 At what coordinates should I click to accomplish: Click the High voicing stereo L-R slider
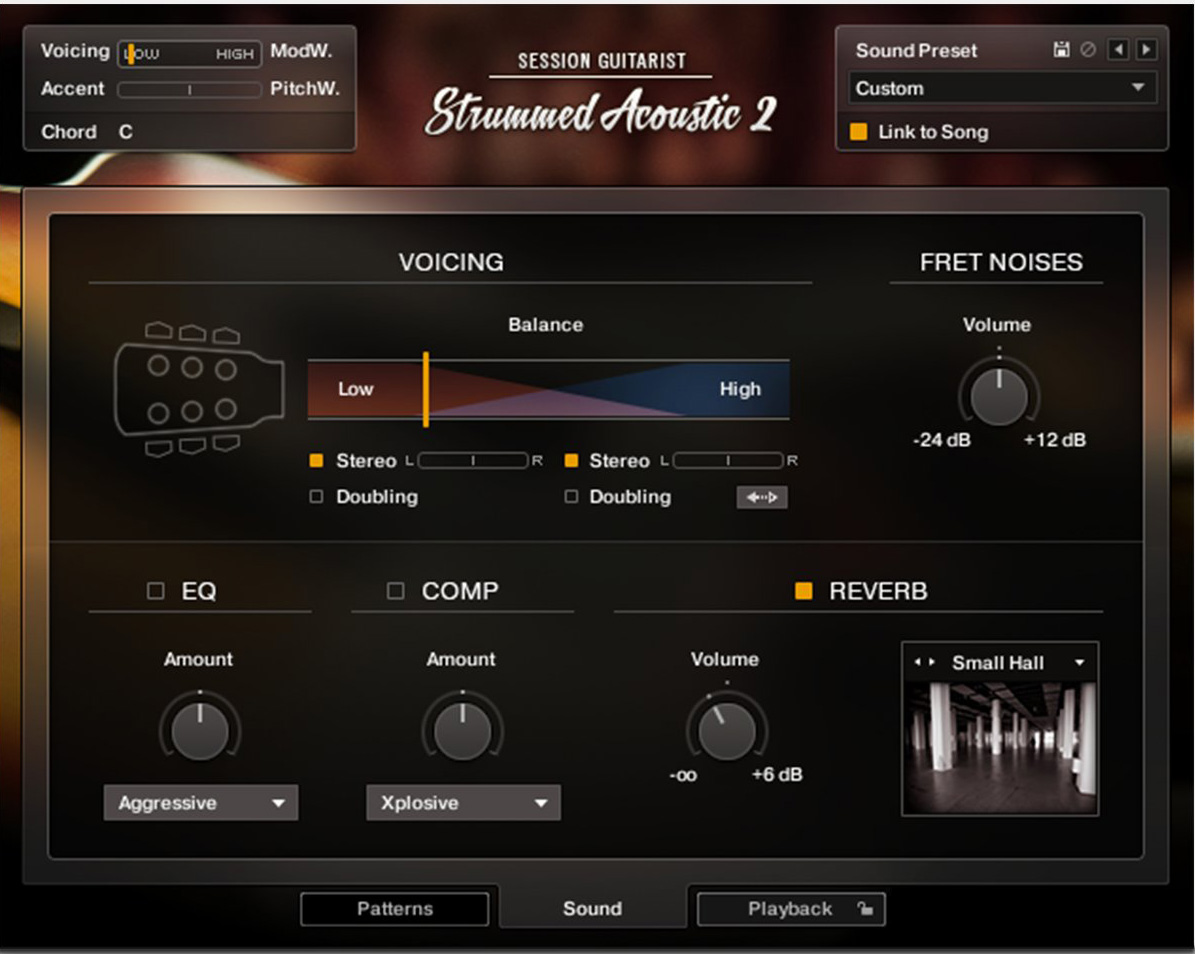[728, 460]
